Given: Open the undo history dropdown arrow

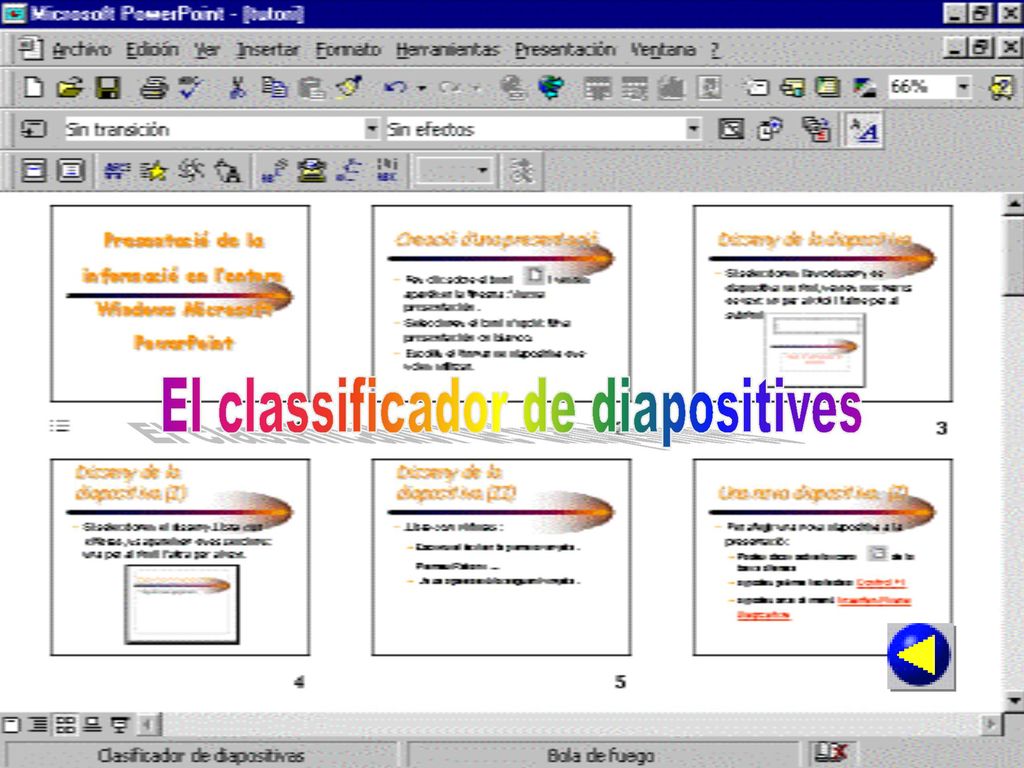Looking at the screenshot, I should (422, 88).
